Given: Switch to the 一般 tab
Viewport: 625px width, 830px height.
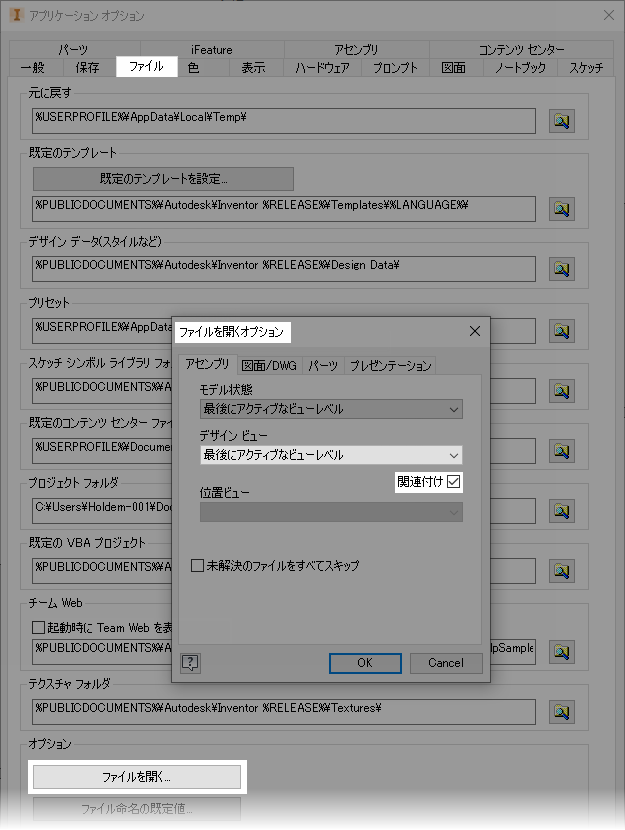Looking at the screenshot, I should (x=34, y=68).
